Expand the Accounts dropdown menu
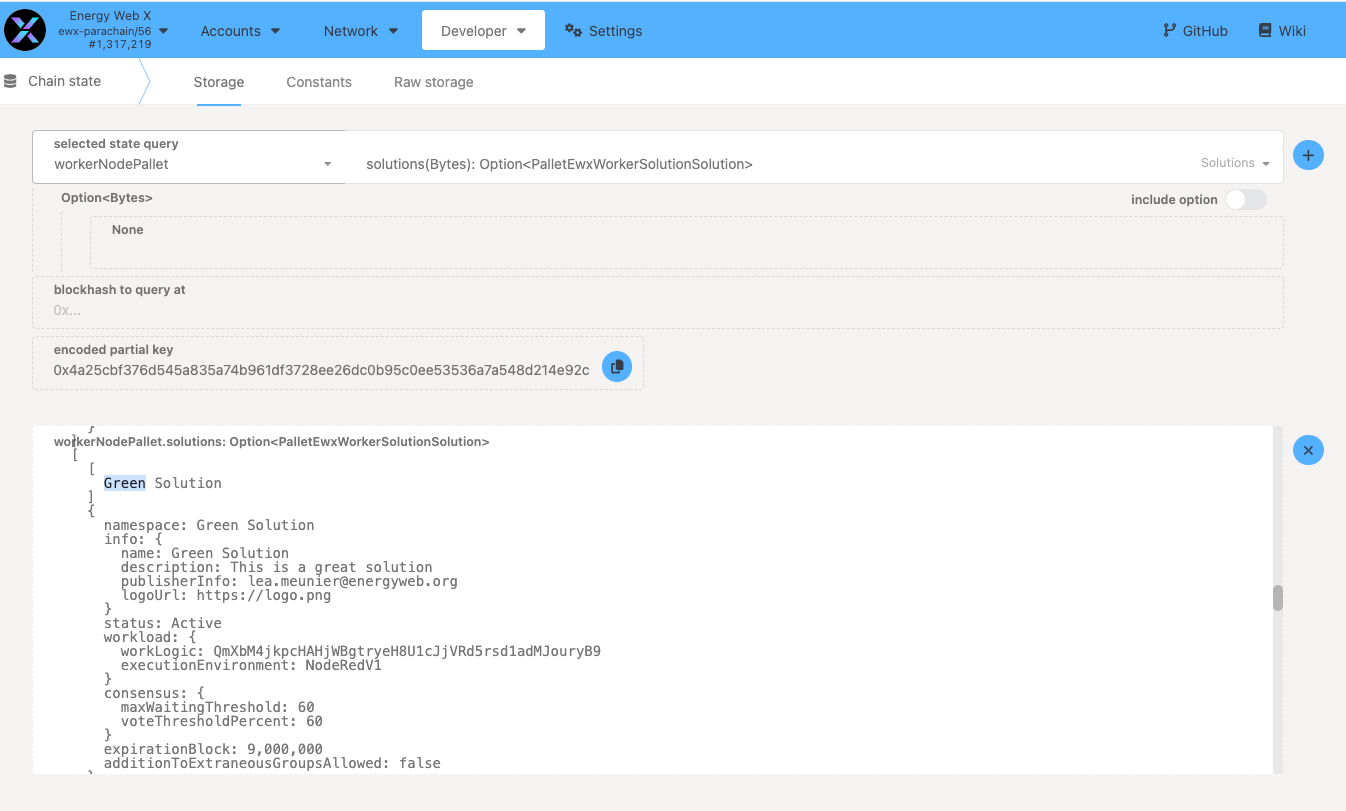Image resolution: width=1346 pixels, height=811 pixels. tap(240, 31)
